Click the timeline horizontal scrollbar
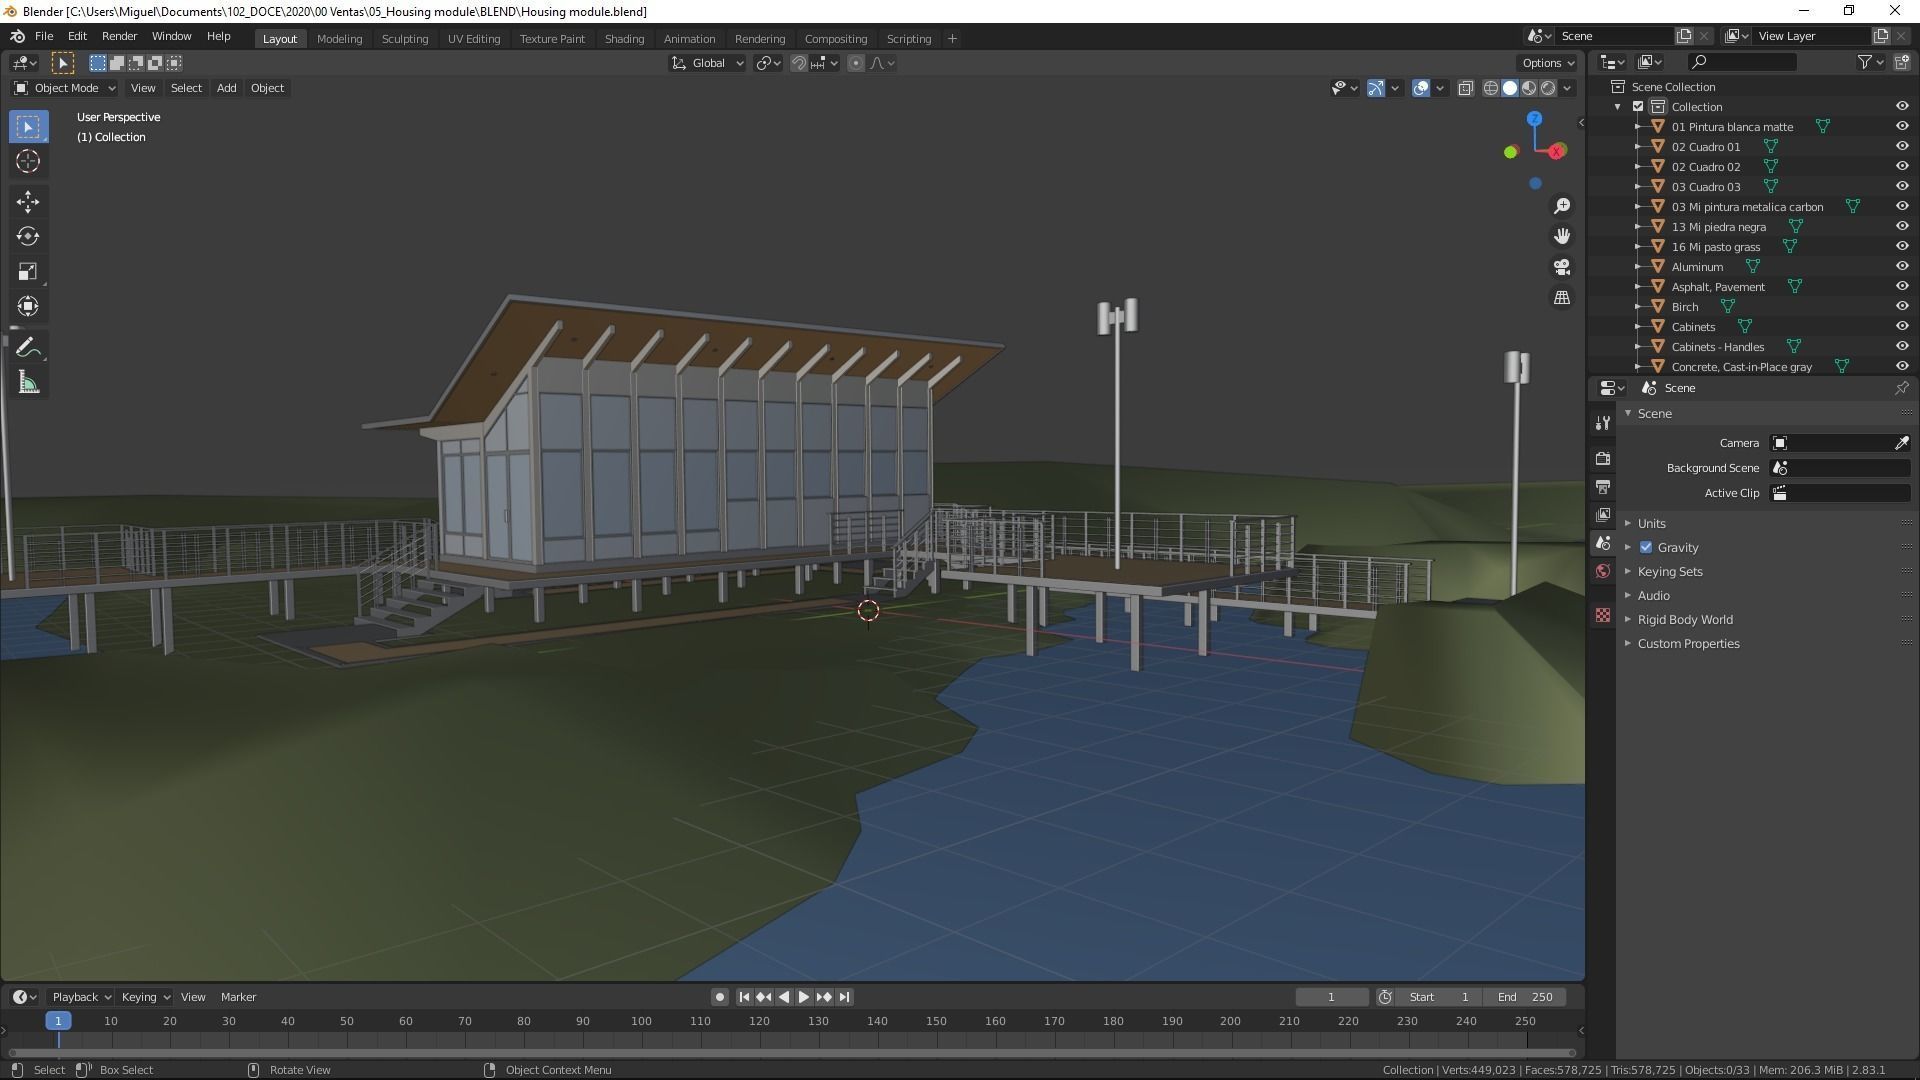Image resolution: width=1920 pixels, height=1080 pixels. pyautogui.click(x=791, y=1053)
